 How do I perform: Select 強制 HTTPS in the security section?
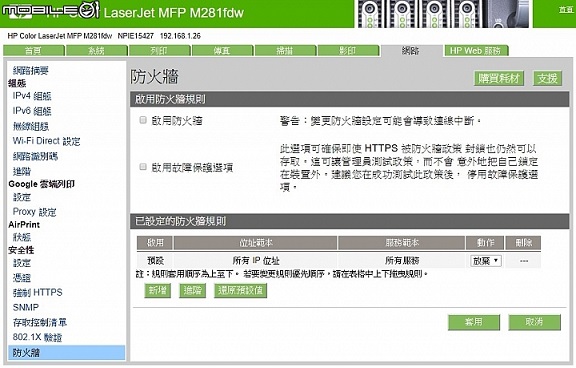pos(37,293)
